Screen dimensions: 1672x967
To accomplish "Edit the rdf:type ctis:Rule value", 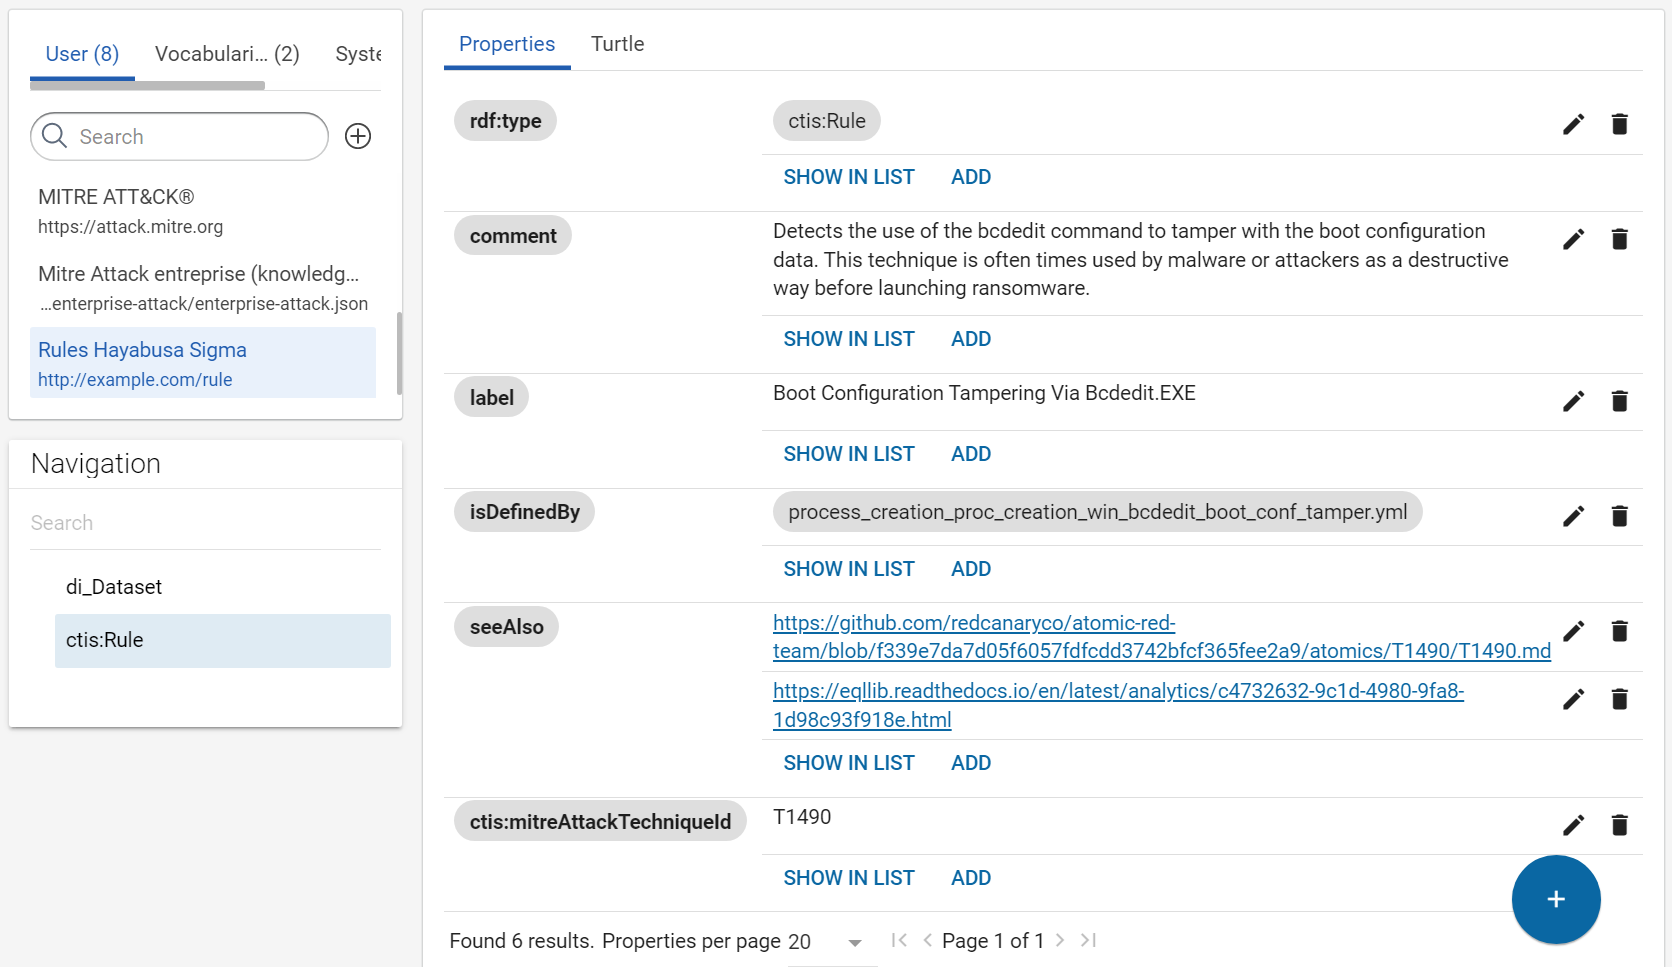I will pyautogui.click(x=1573, y=124).
